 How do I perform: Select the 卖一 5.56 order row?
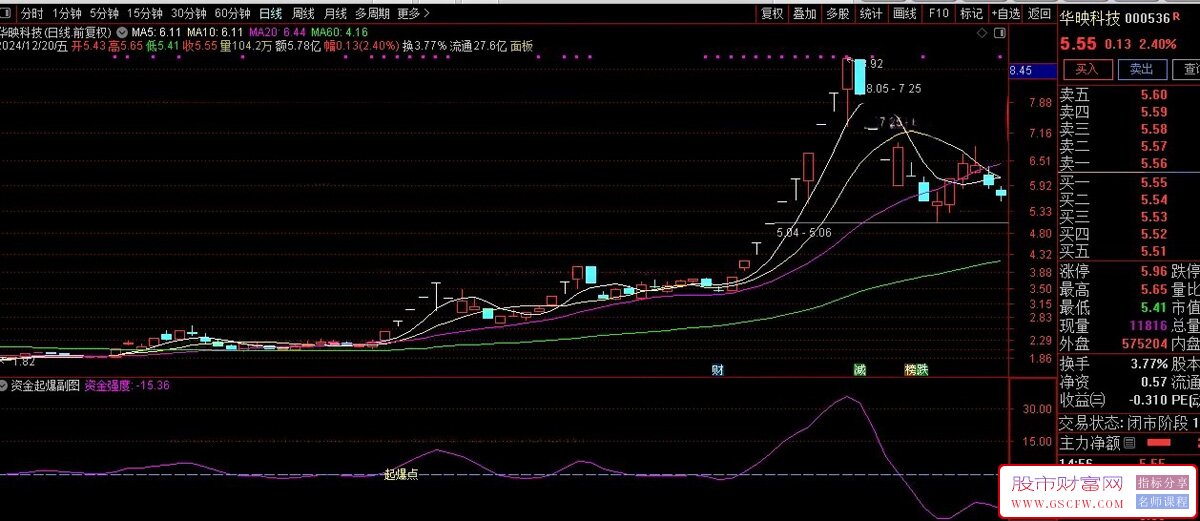click(x=1129, y=163)
